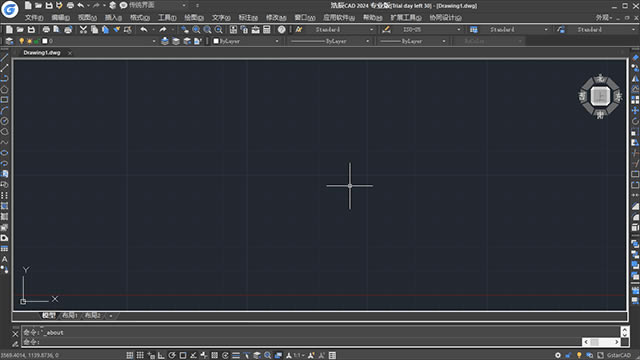Click the 外观 appearance button
The width and height of the screenshot is (640, 360).
pyautogui.click(x=603, y=18)
